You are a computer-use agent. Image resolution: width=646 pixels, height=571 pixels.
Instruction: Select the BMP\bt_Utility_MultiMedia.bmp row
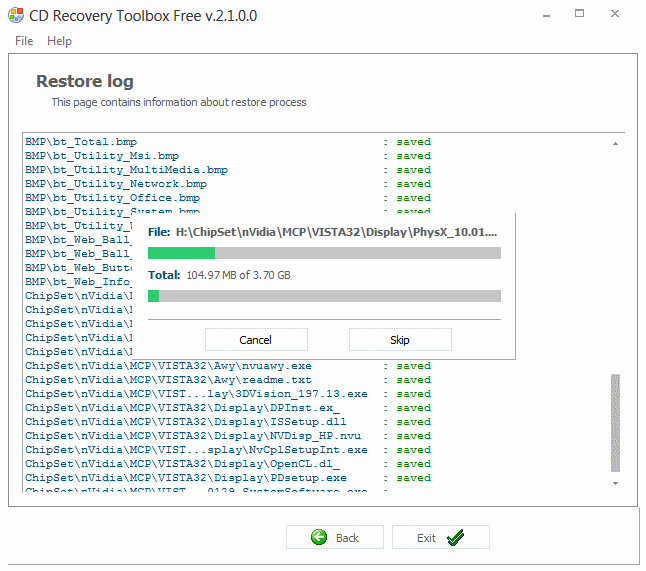(228, 170)
